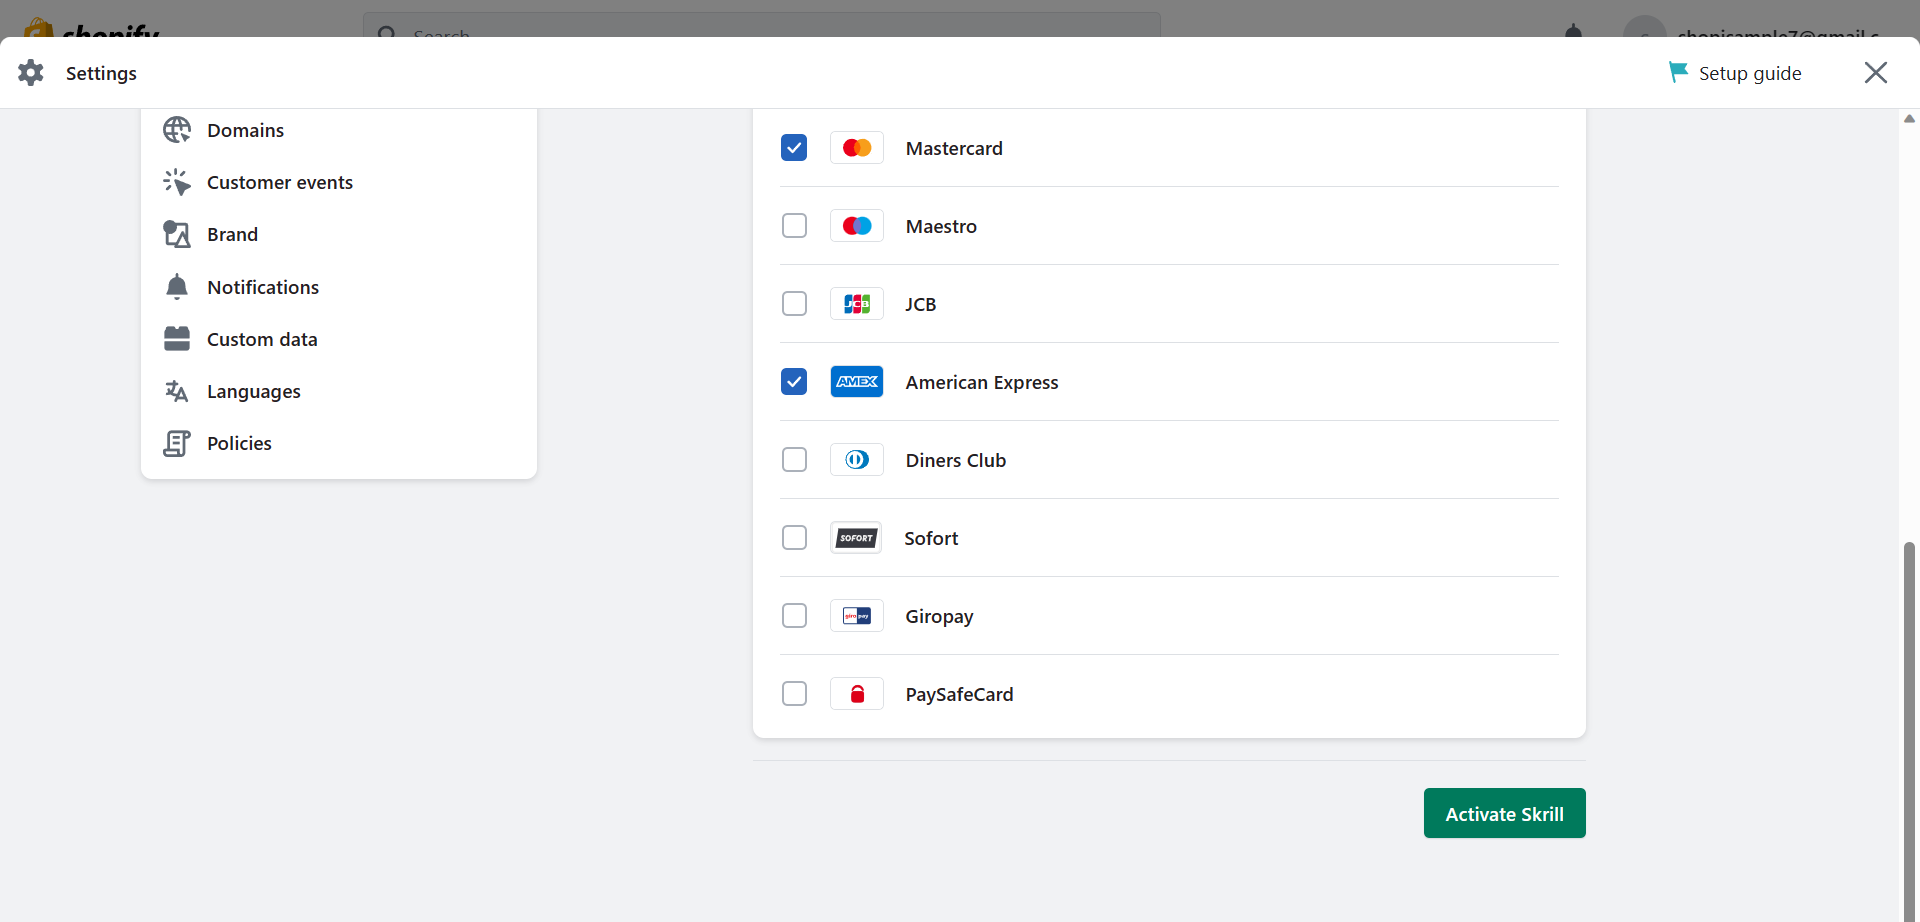1920x922 pixels.
Task: Click the Settings title text
Action: point(101,73)
